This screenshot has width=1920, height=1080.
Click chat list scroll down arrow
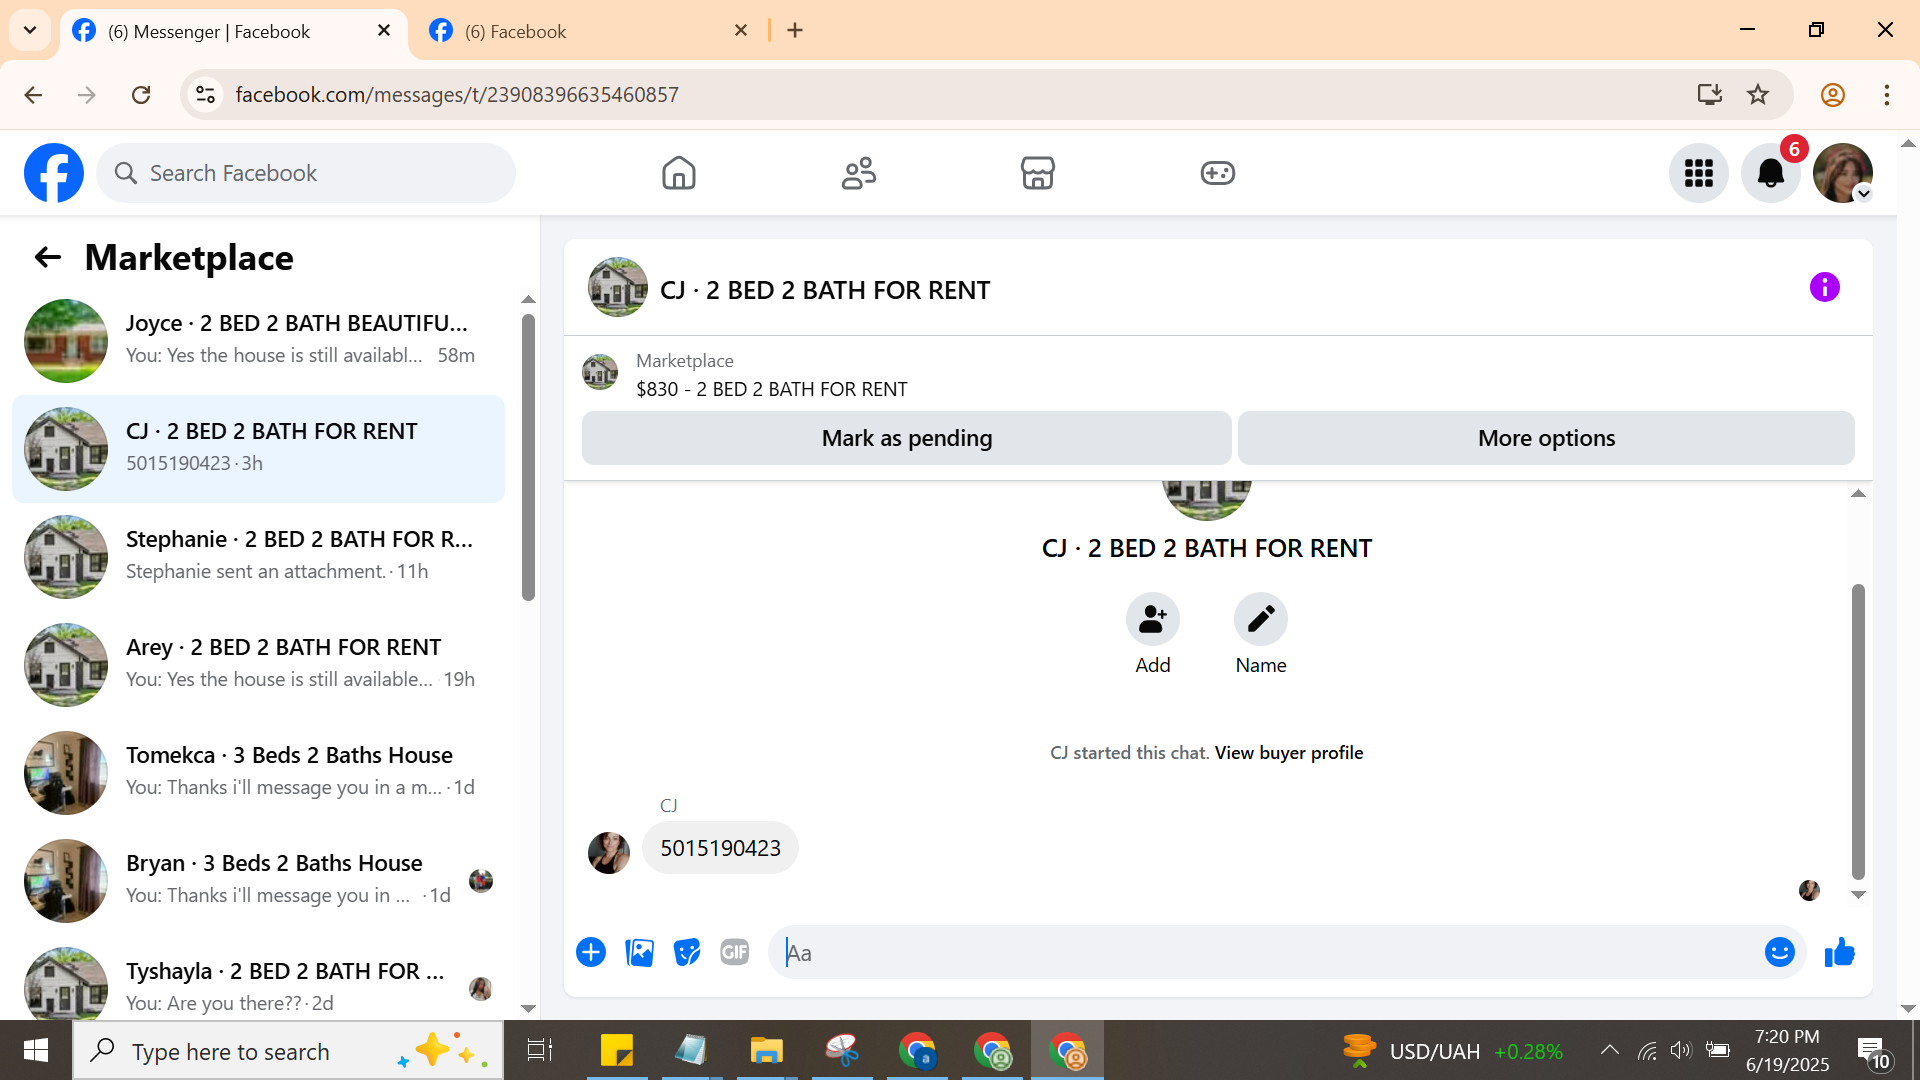[x=529, y=1009]
